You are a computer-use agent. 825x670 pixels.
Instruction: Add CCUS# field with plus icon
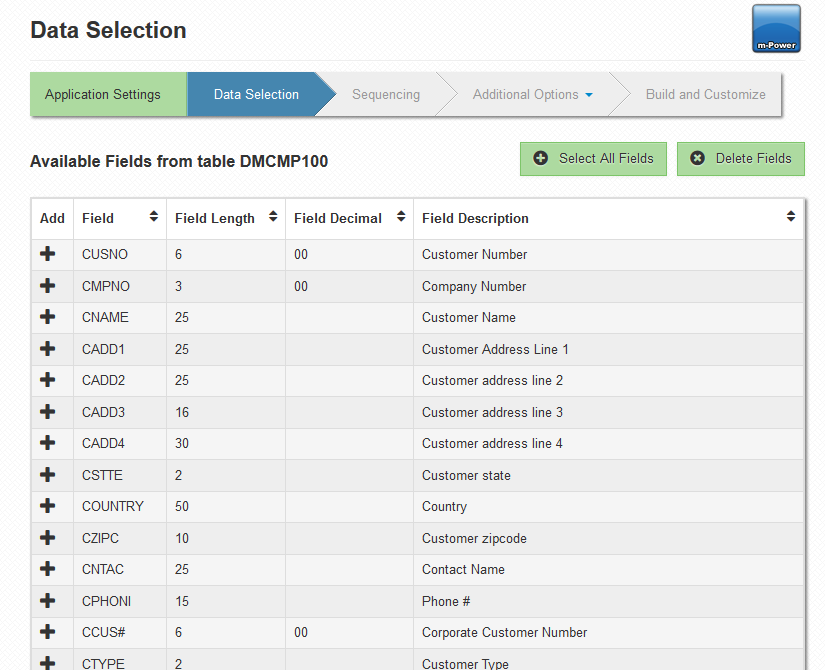47,632
